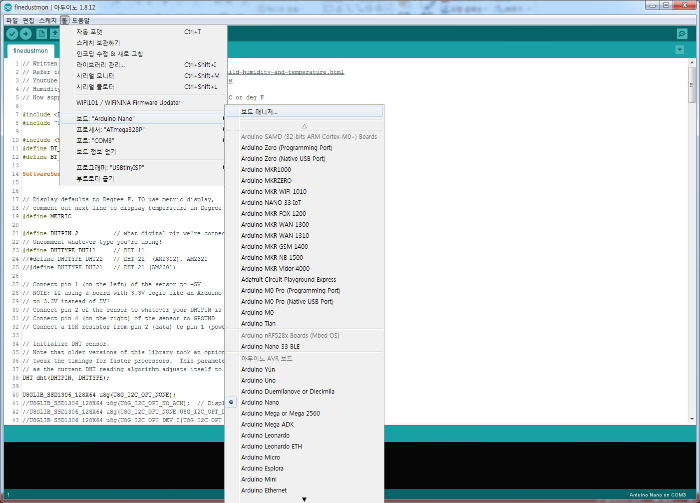The width and height of the screenshot is (700, 503).
Task: Click the Arduino Nano on COM3 status text
Action: tap(657, 495)
